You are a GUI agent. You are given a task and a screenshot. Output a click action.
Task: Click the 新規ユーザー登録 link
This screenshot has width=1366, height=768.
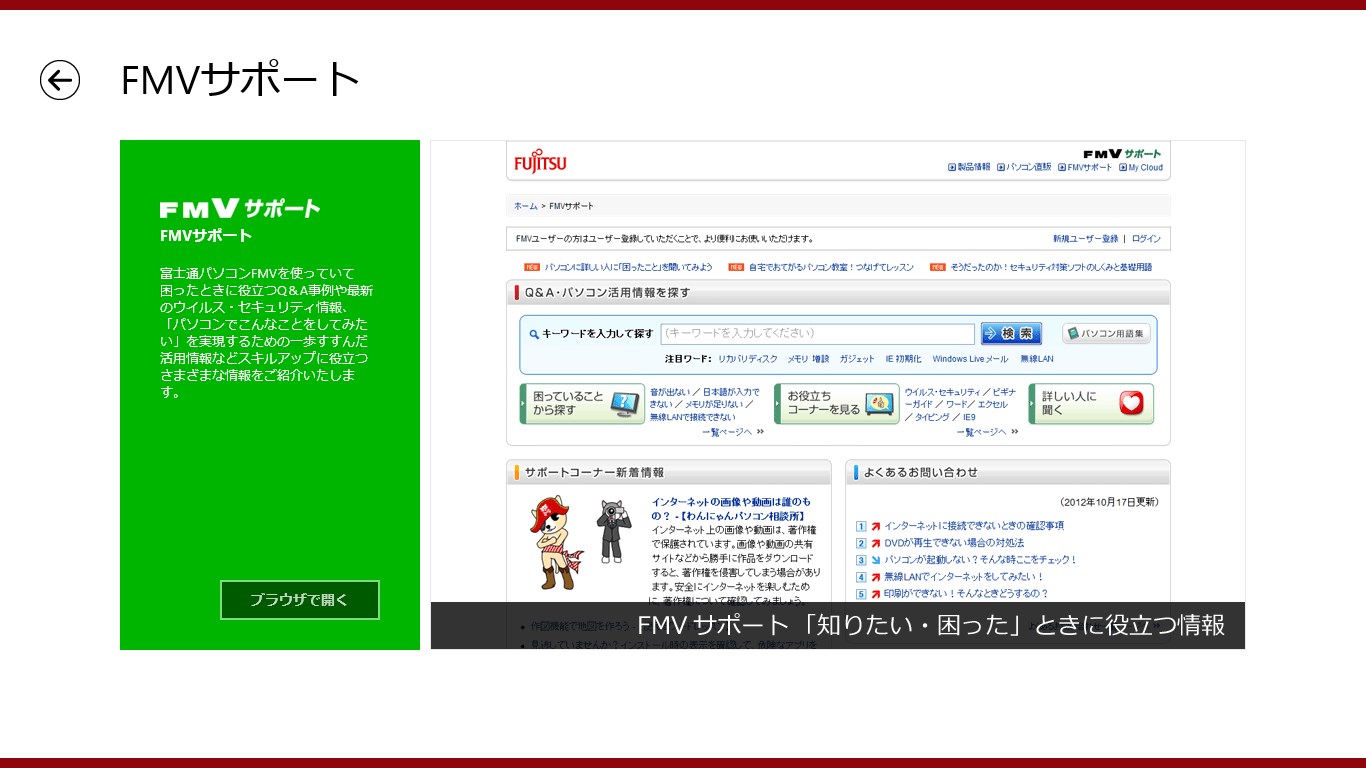pyautogui.click(x=1085, y=239)
